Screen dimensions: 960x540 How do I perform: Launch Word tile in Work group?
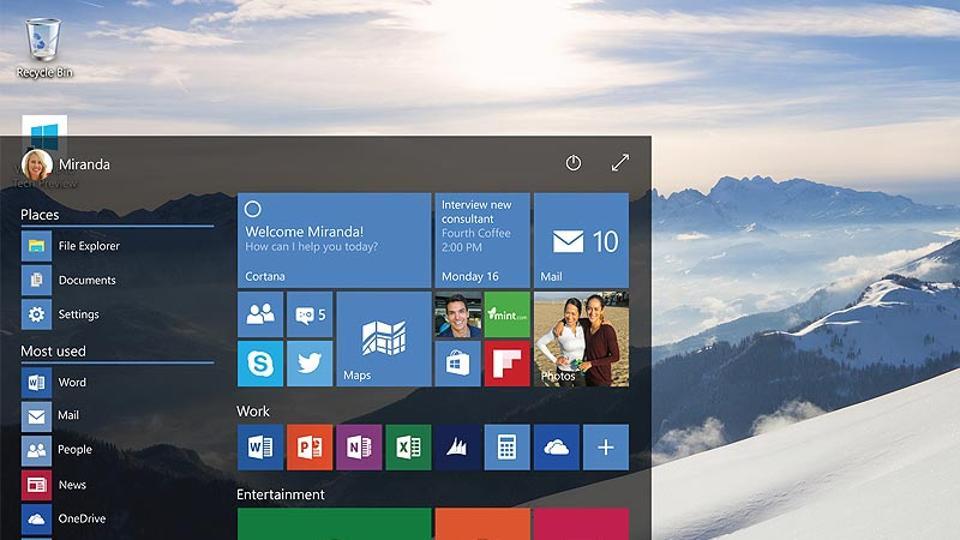coord(260,448)
